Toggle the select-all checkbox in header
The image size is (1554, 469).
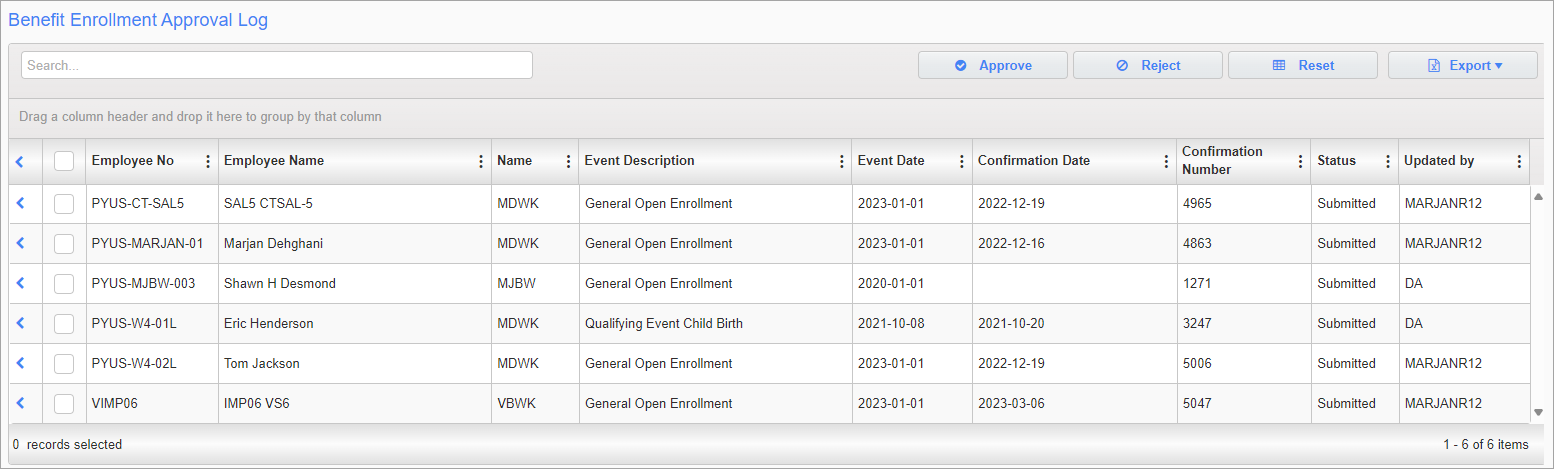64,161
